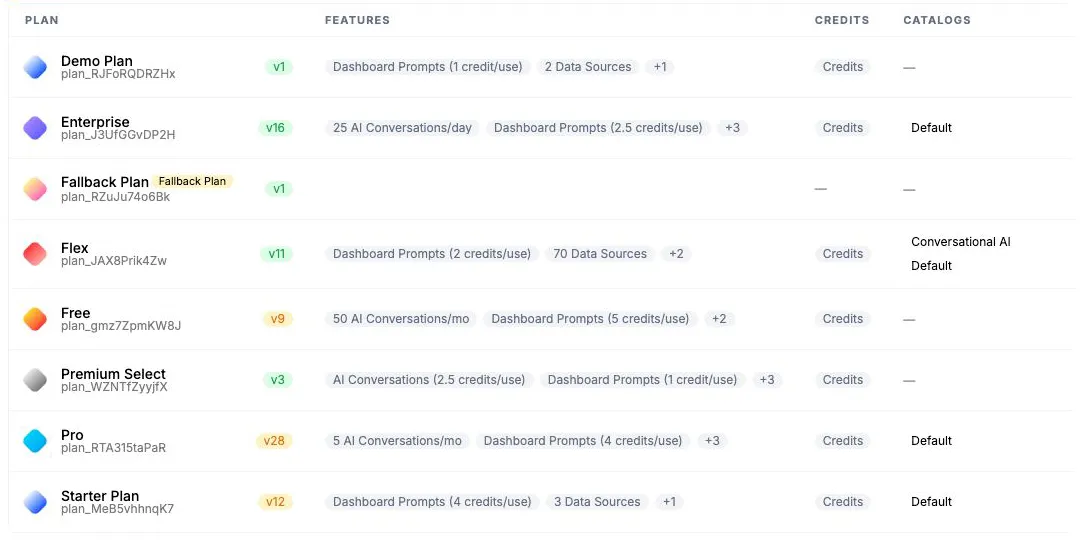The width and height of the screenshot is (1084, 542).
Task: Click the Starter Plan blue icon
Action: pos(35,502)
